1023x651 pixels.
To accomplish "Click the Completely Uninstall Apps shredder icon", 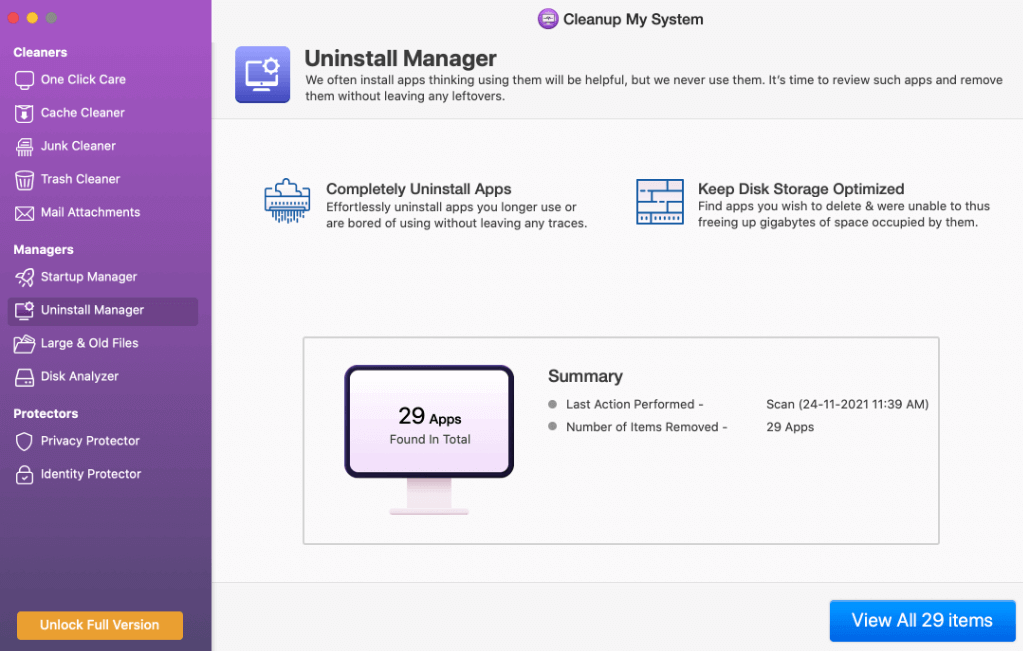I will pyautogui.click(x=287, y=201).
